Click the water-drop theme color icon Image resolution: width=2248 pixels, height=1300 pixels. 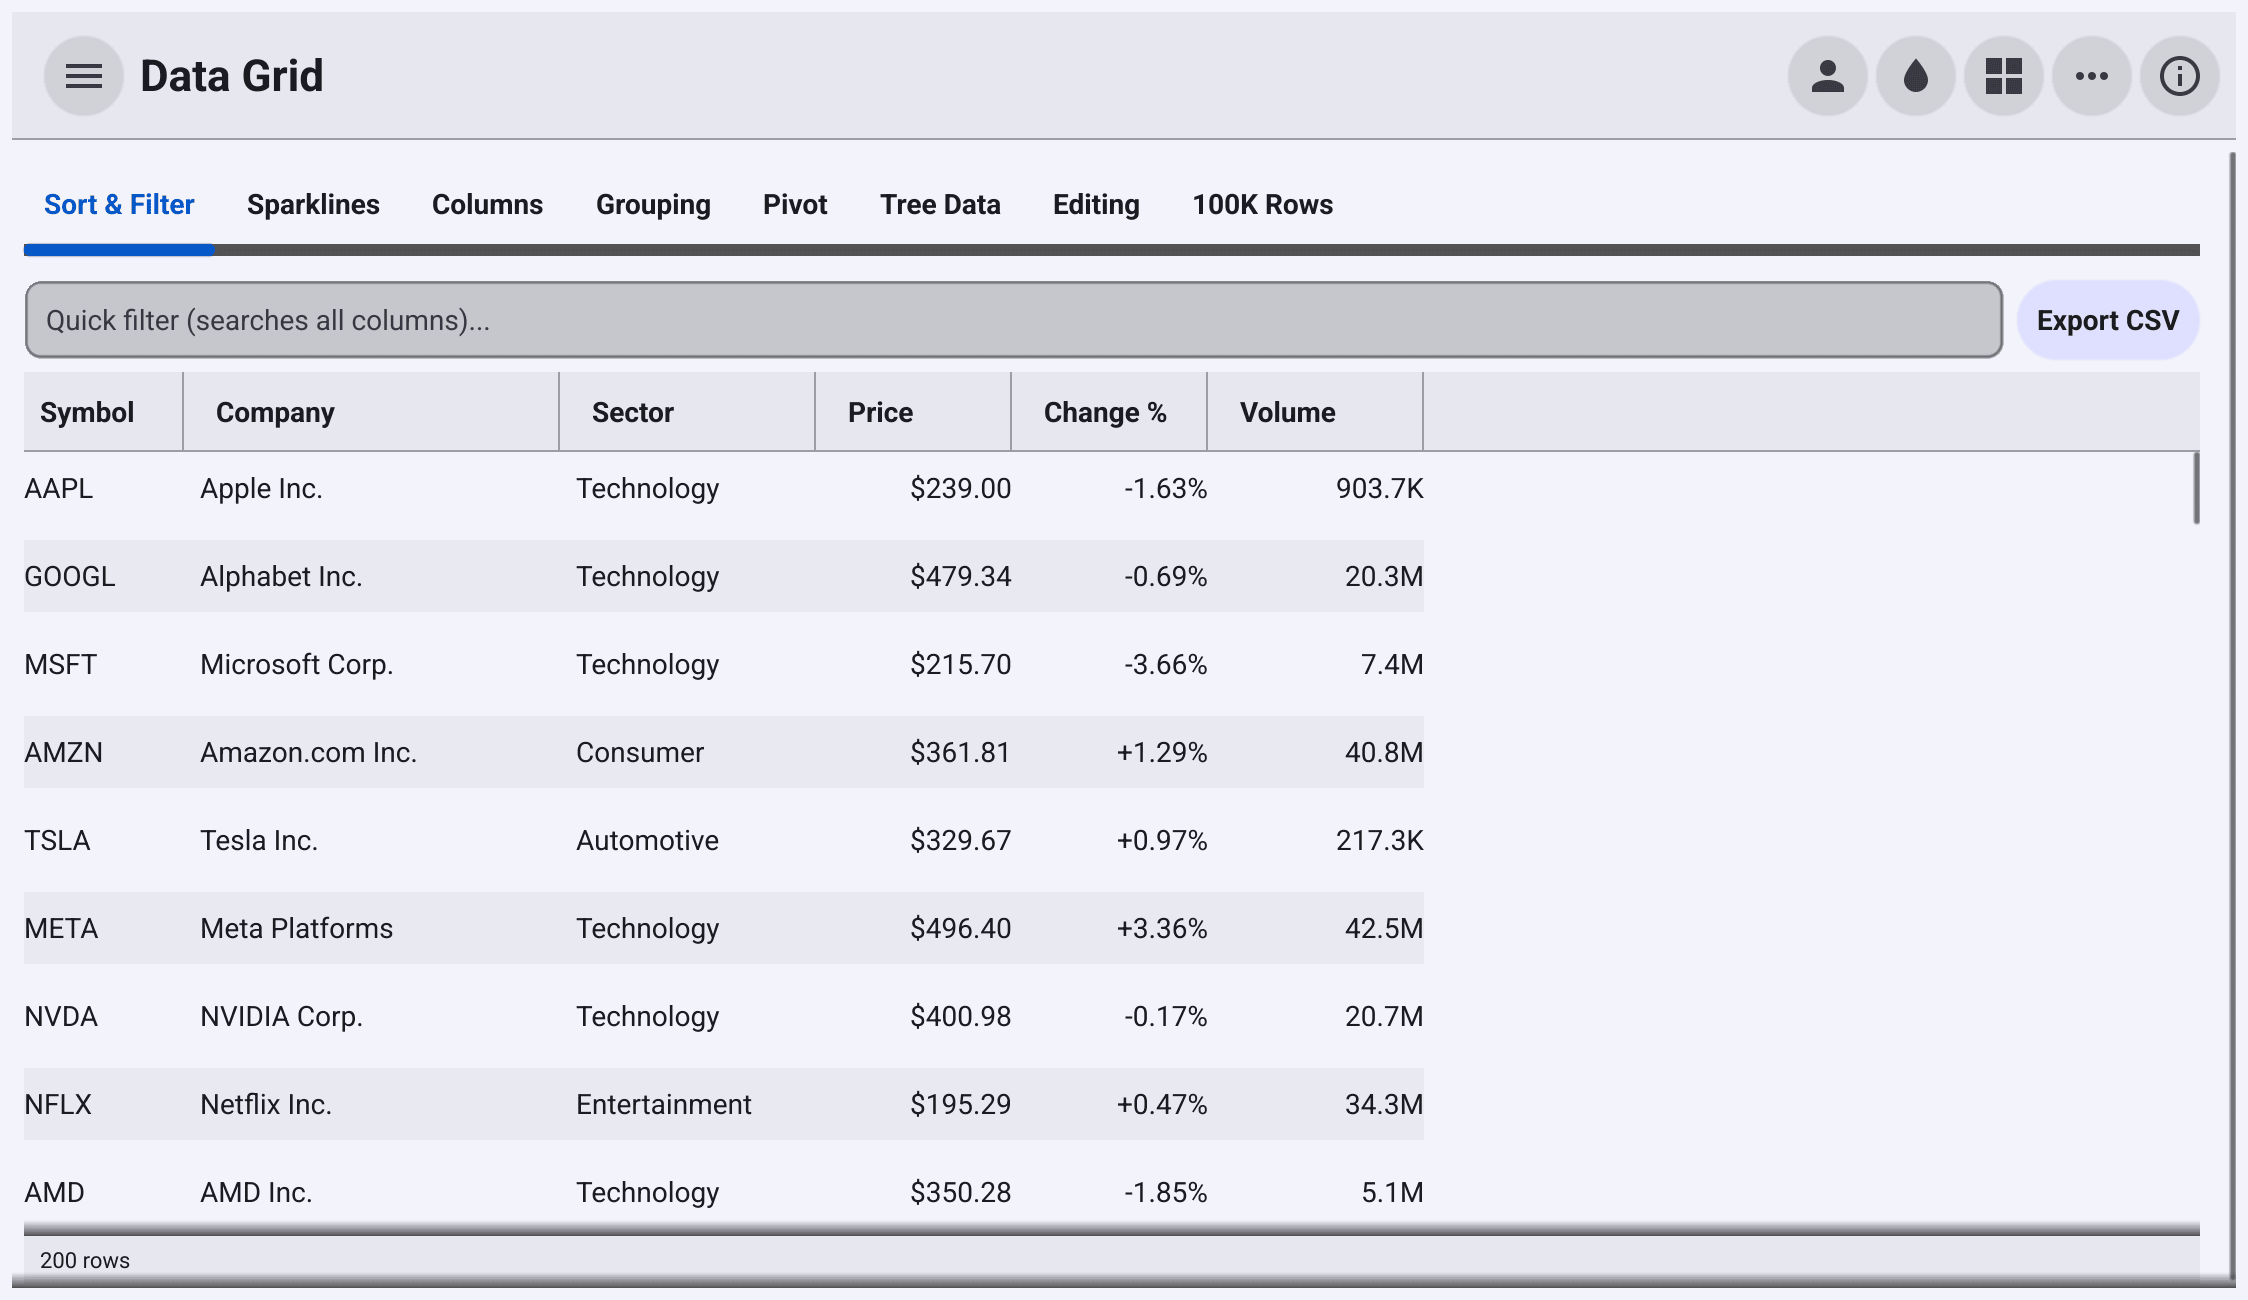(1916, 76)
